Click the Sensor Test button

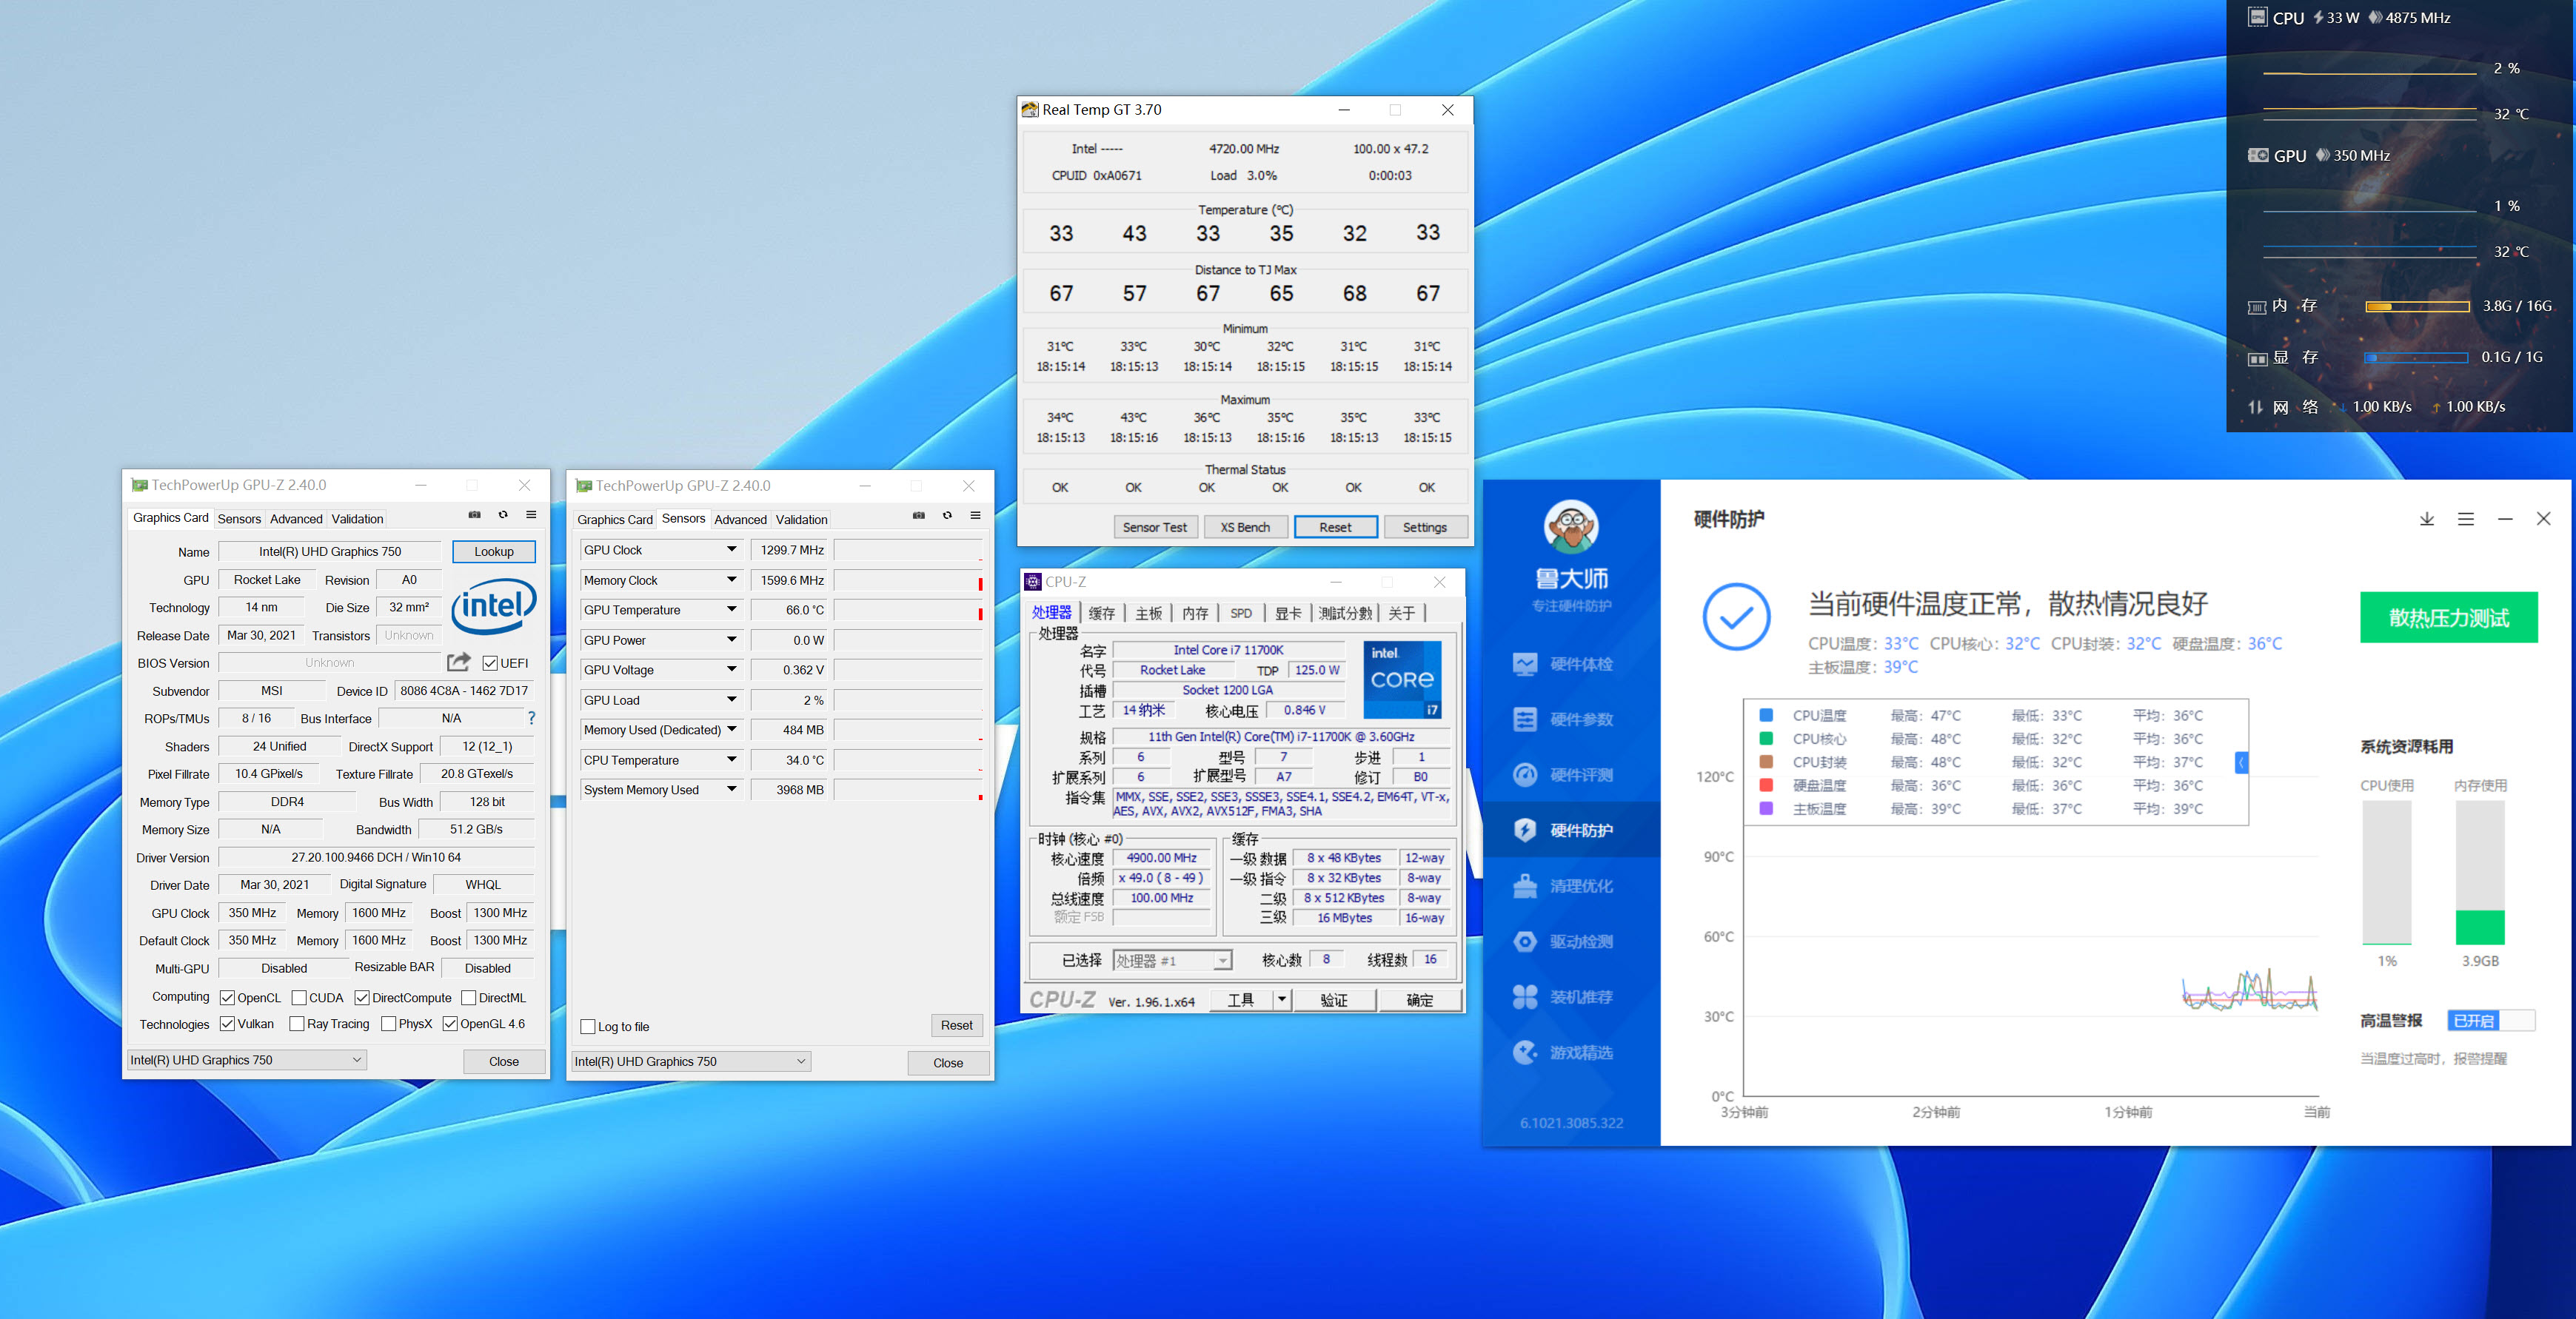coord(1154,527)
